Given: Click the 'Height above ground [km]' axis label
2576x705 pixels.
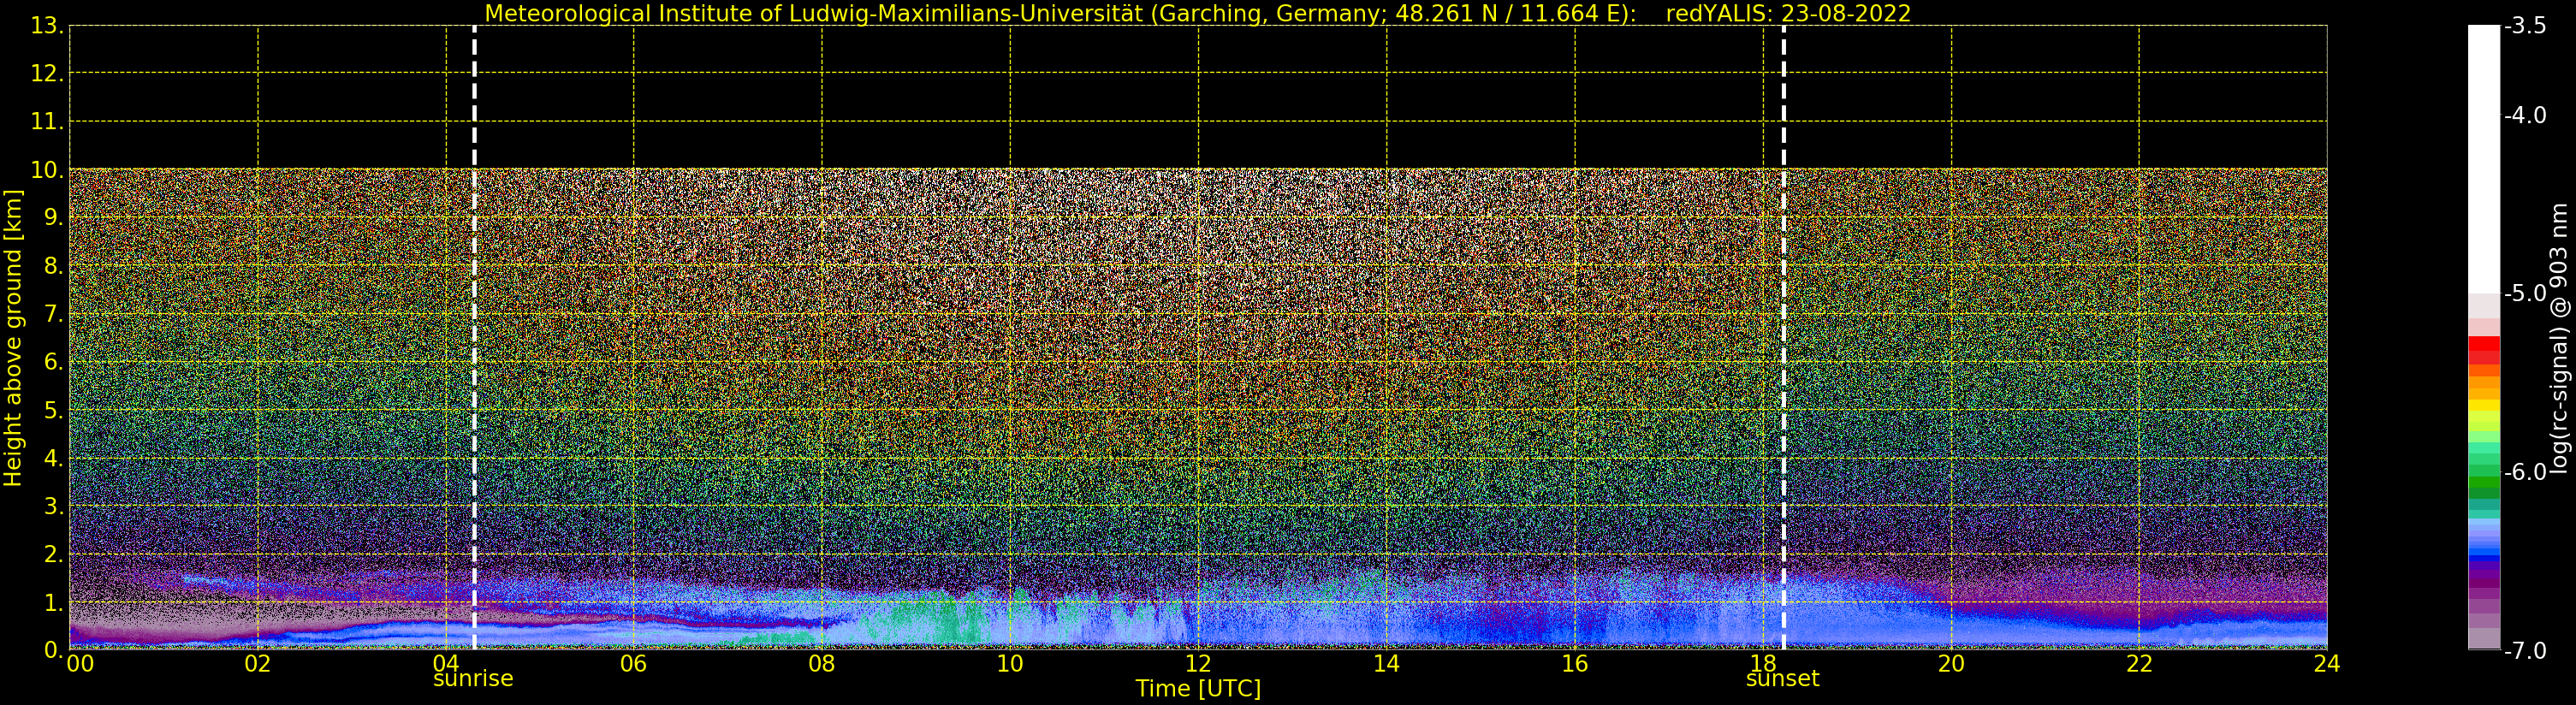Looking at the screenshot, I should 13,338.
